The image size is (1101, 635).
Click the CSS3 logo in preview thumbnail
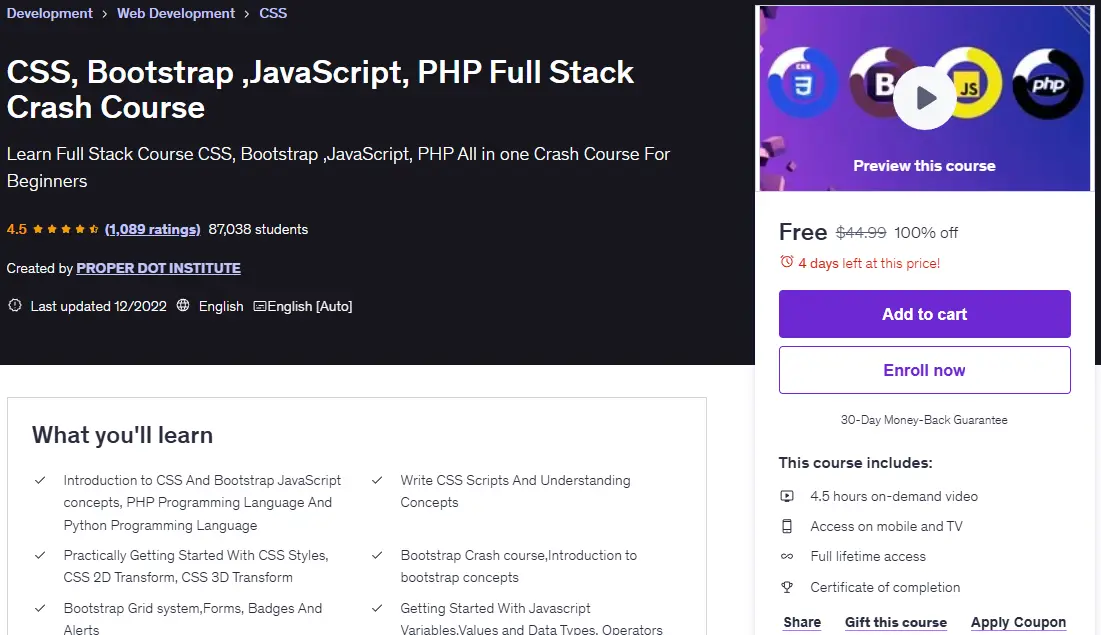803,85
